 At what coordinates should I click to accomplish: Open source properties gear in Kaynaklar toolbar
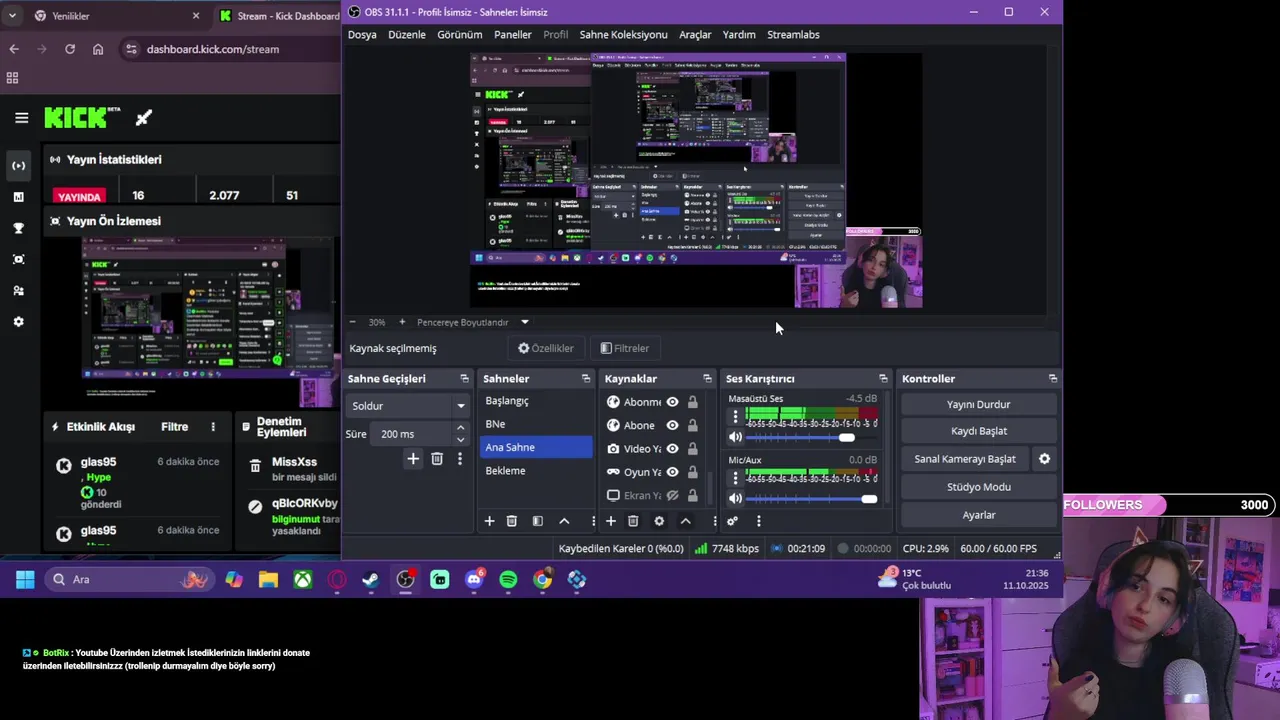click(x=659, y=521)
